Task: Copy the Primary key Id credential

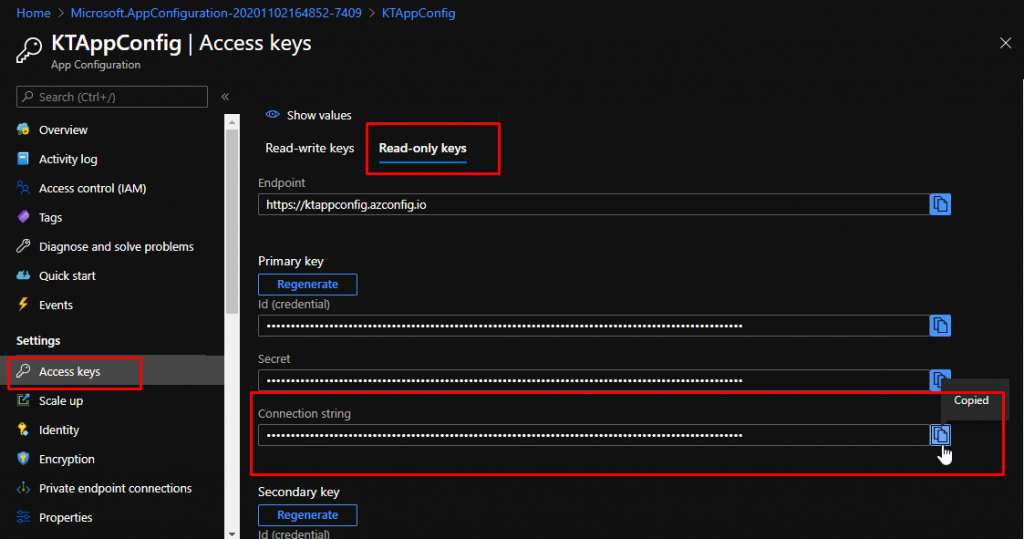Action: point(940,325)
